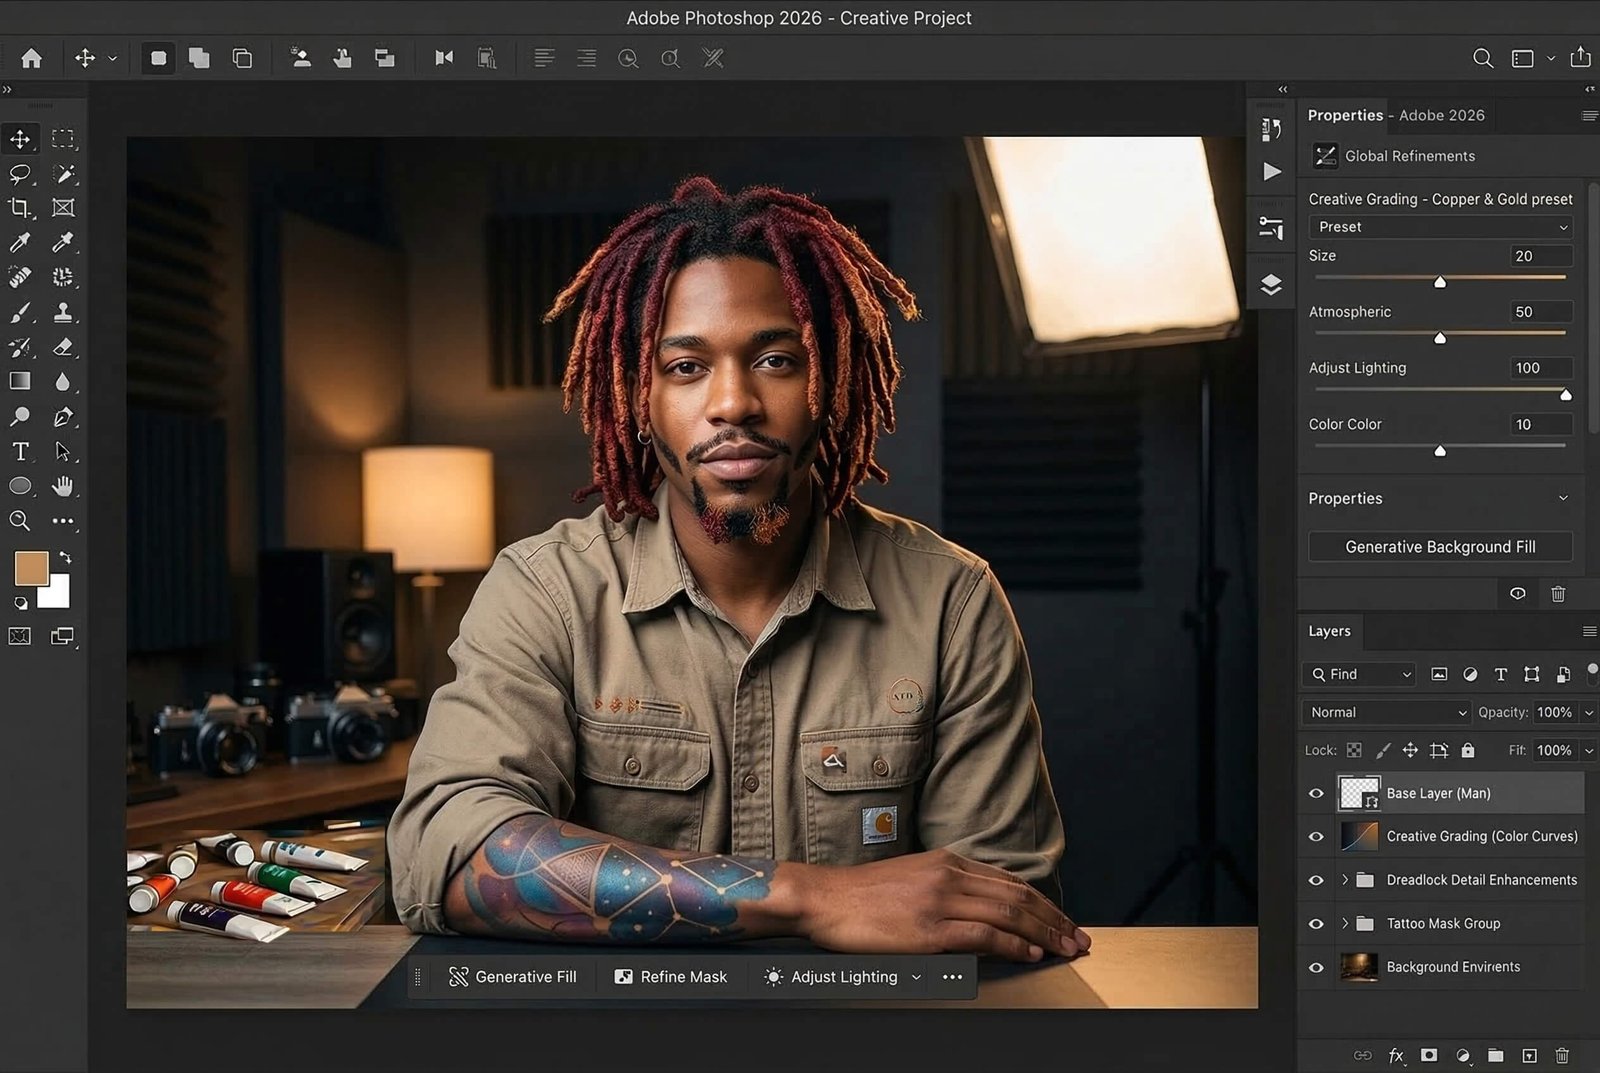
Task: Grab the Hand tool
Action: pyautogui.click(x=64, y=486)
